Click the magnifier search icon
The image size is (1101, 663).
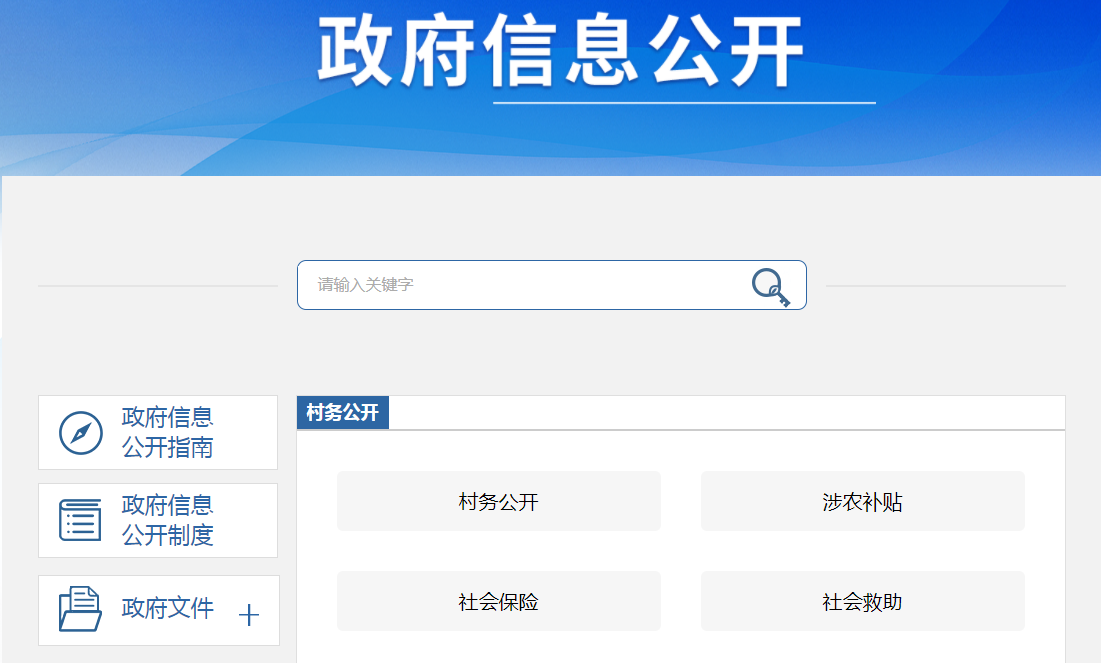click(x=770, y=287)
